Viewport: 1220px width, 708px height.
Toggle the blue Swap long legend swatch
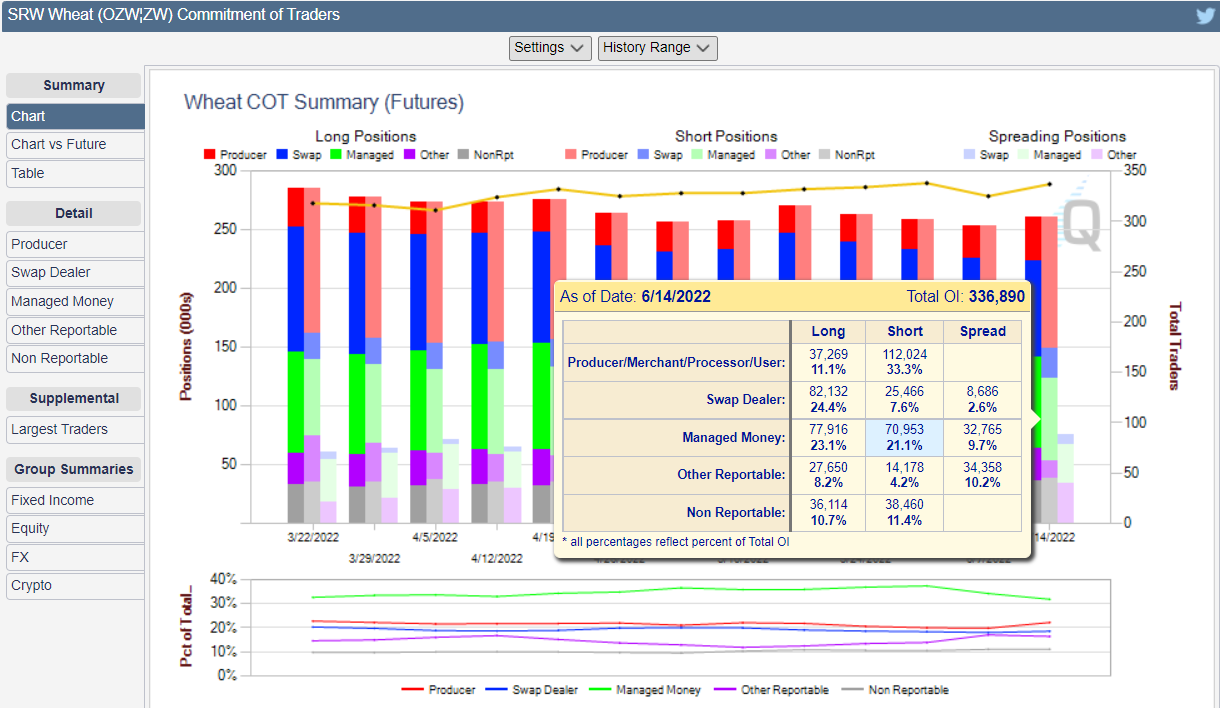[283, 155]
